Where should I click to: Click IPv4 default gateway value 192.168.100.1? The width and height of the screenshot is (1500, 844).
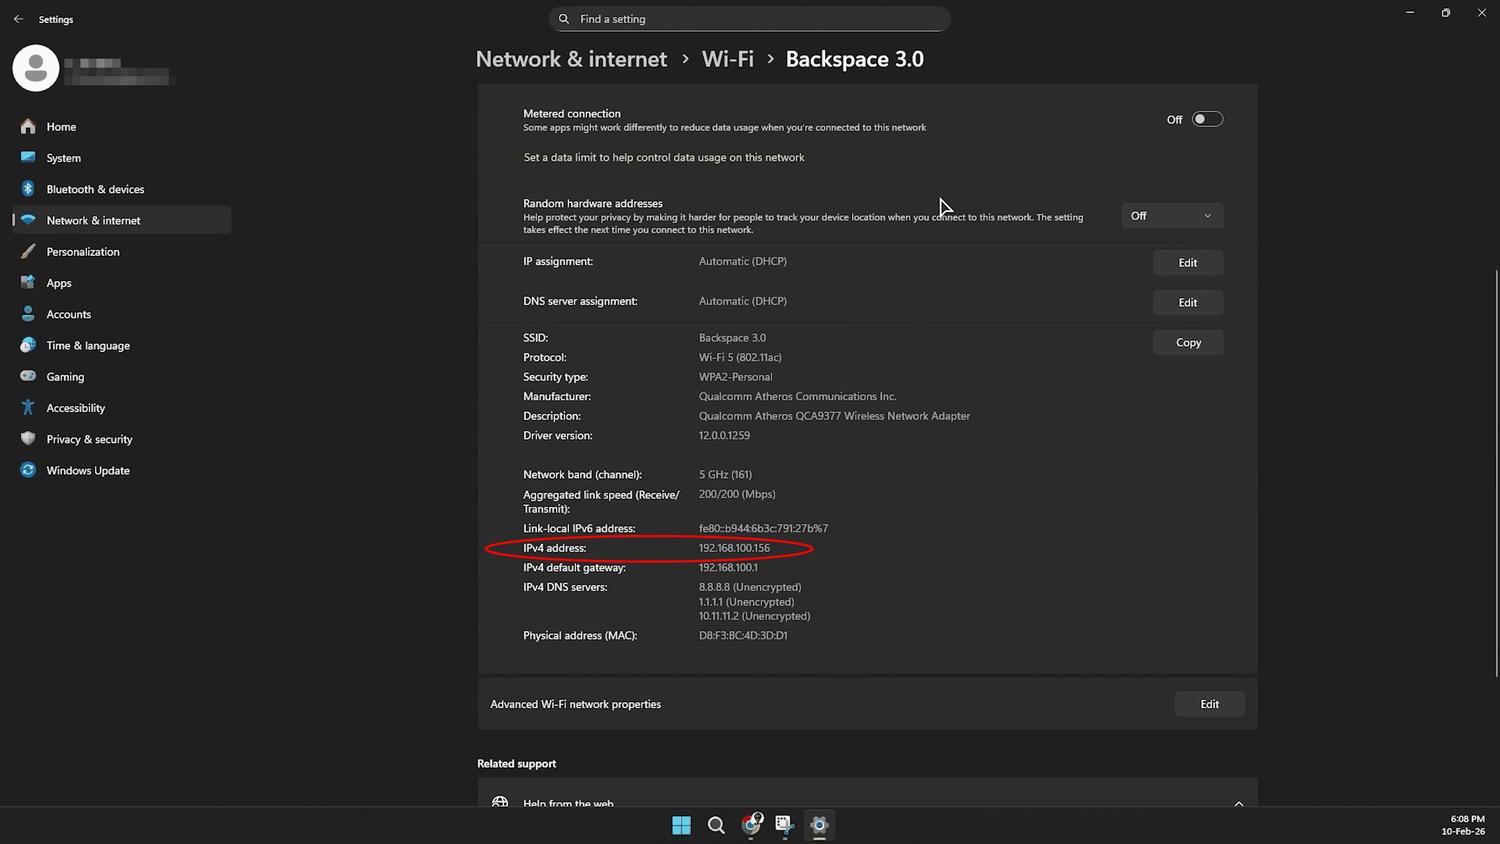(728, 568)
